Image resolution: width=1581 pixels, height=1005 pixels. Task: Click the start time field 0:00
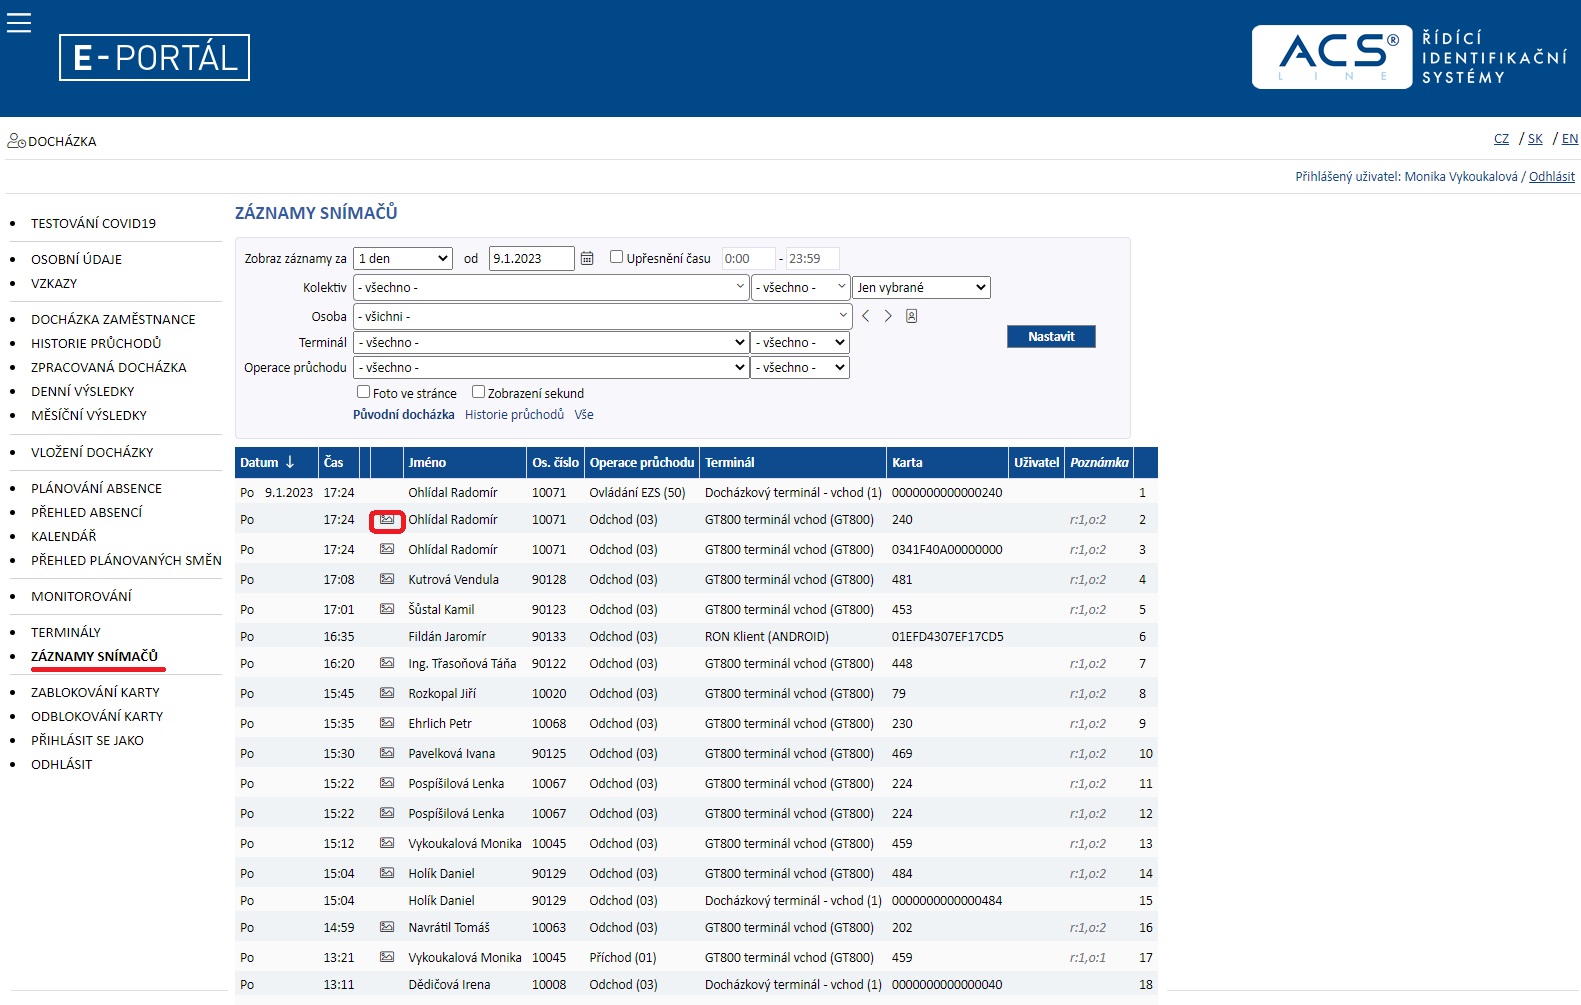click(x=749, y=258)
